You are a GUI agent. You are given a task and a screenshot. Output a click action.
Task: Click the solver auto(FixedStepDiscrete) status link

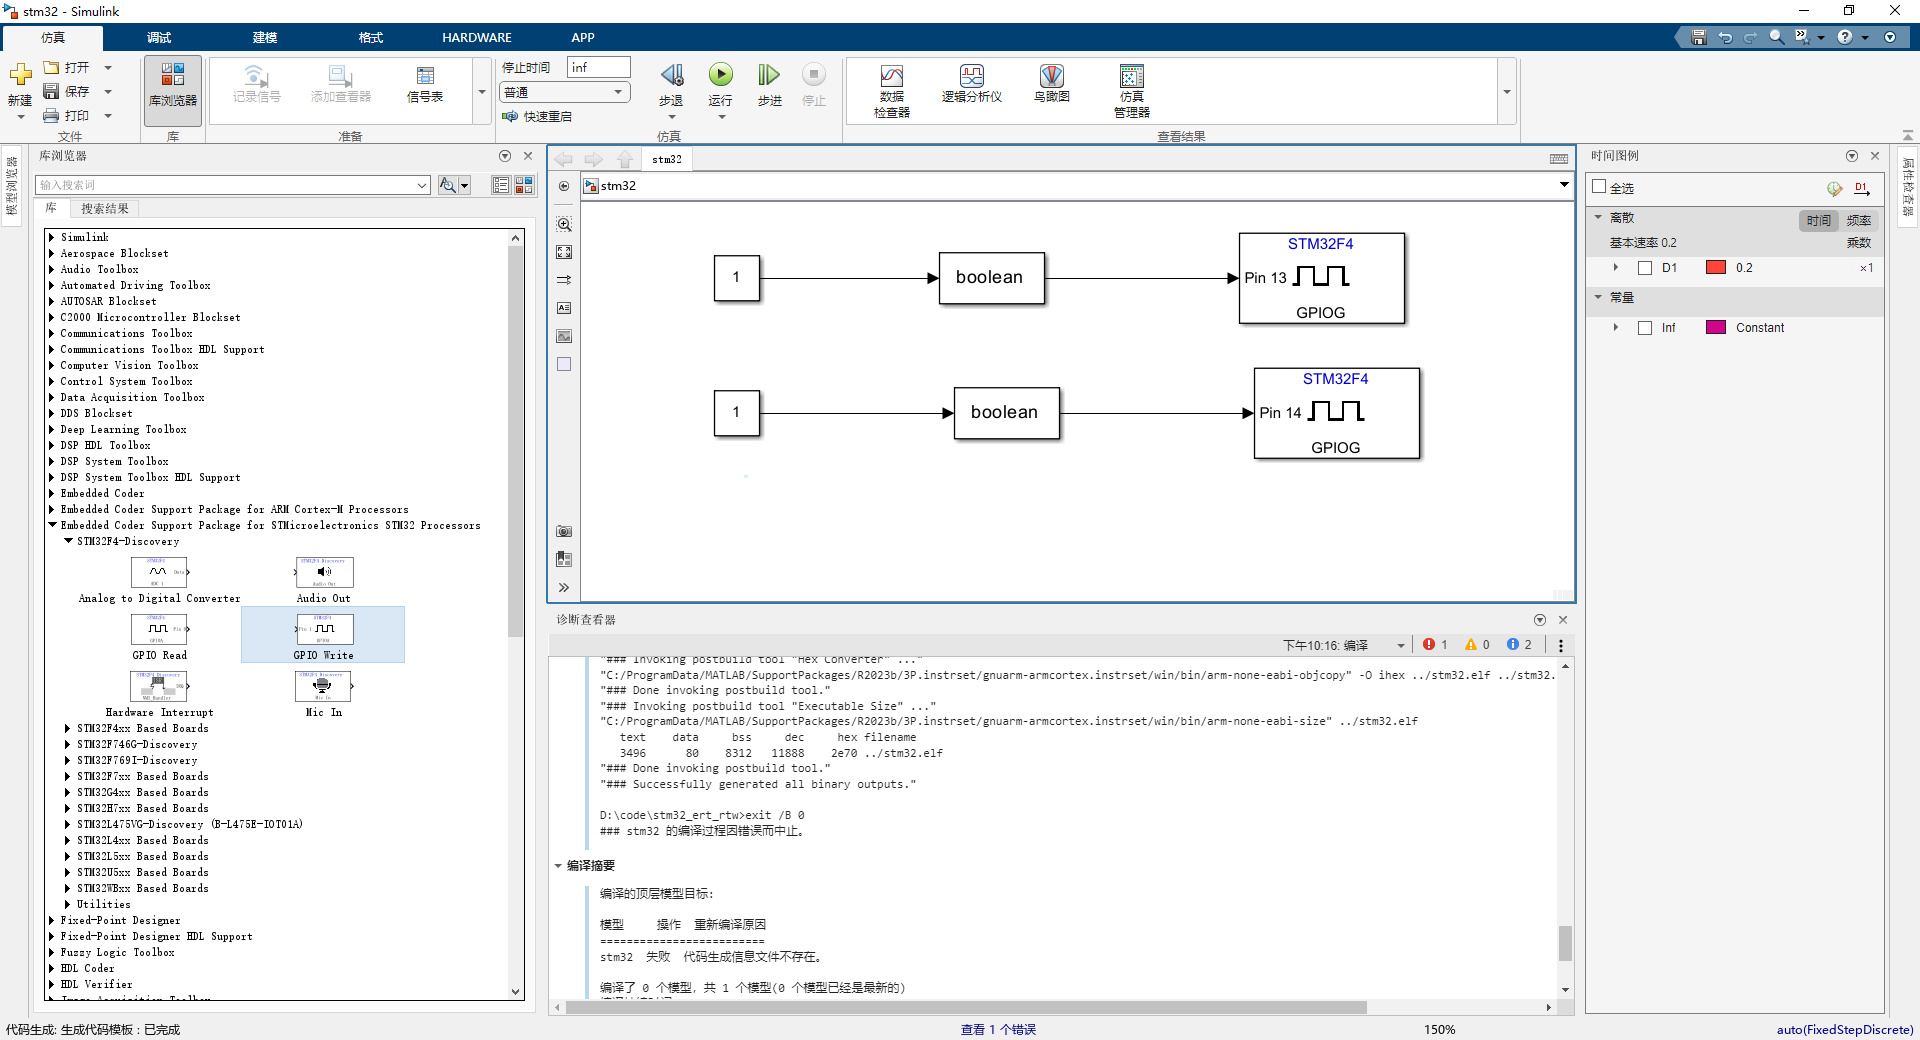click(1844, 1029)
